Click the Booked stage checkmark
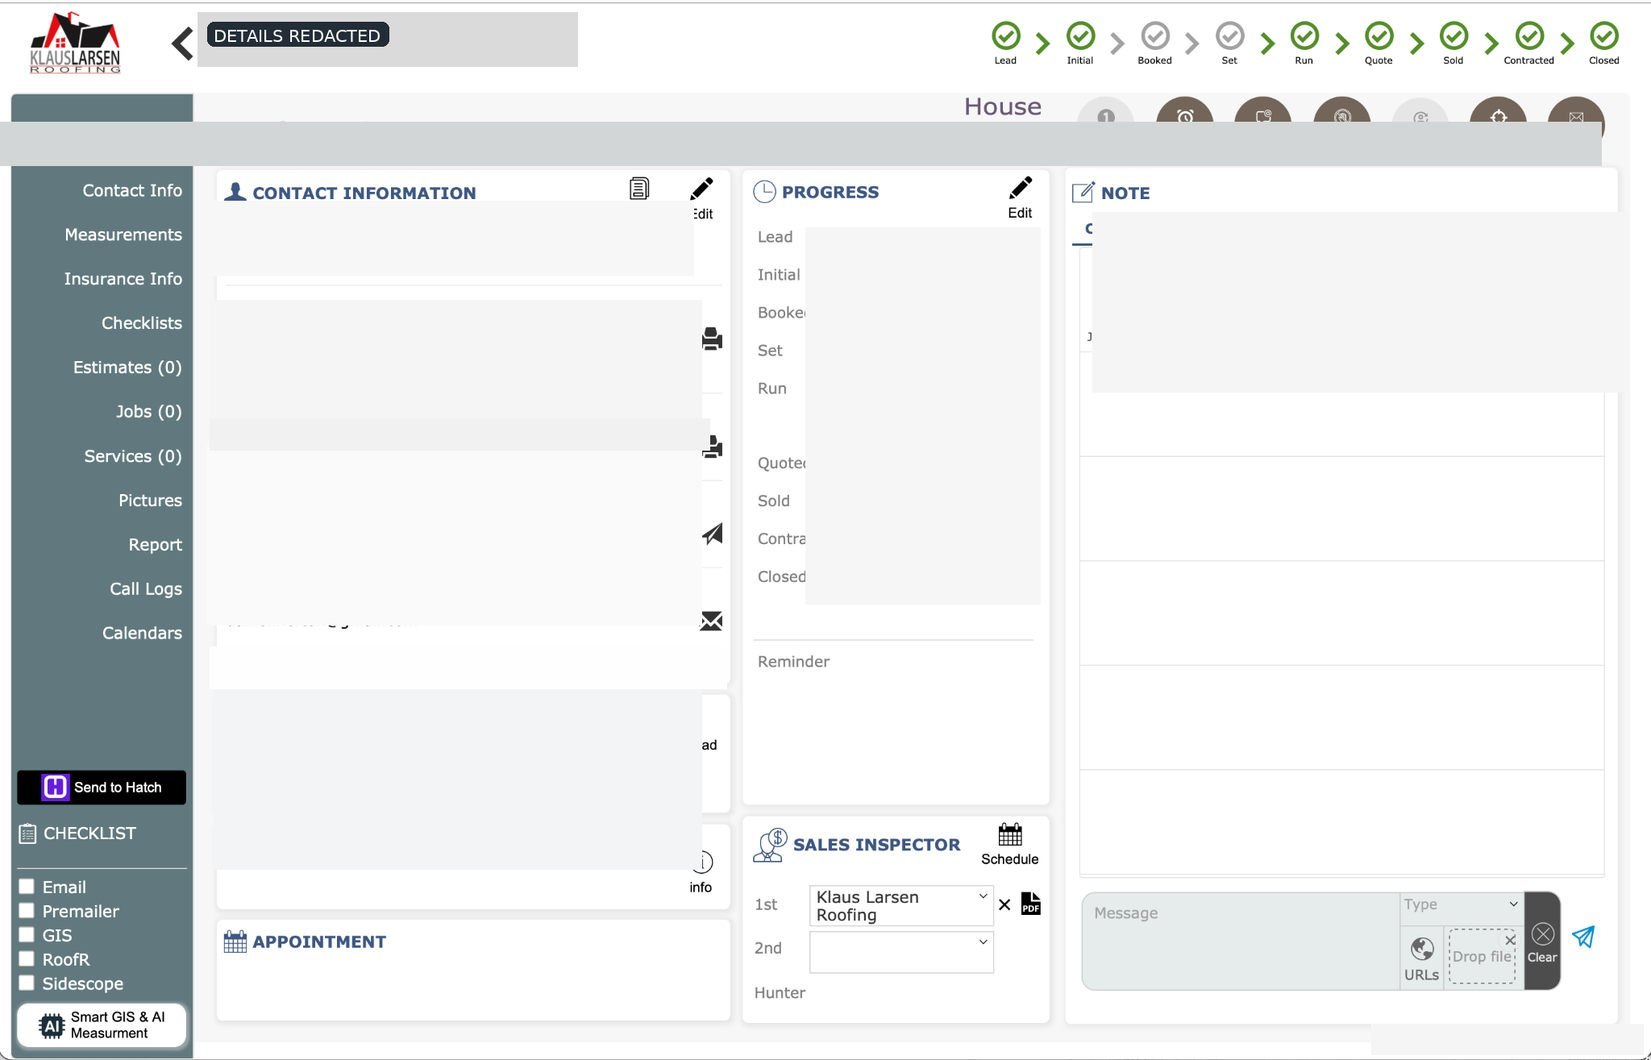Screen dimensions: 1651x1060 1155,36
